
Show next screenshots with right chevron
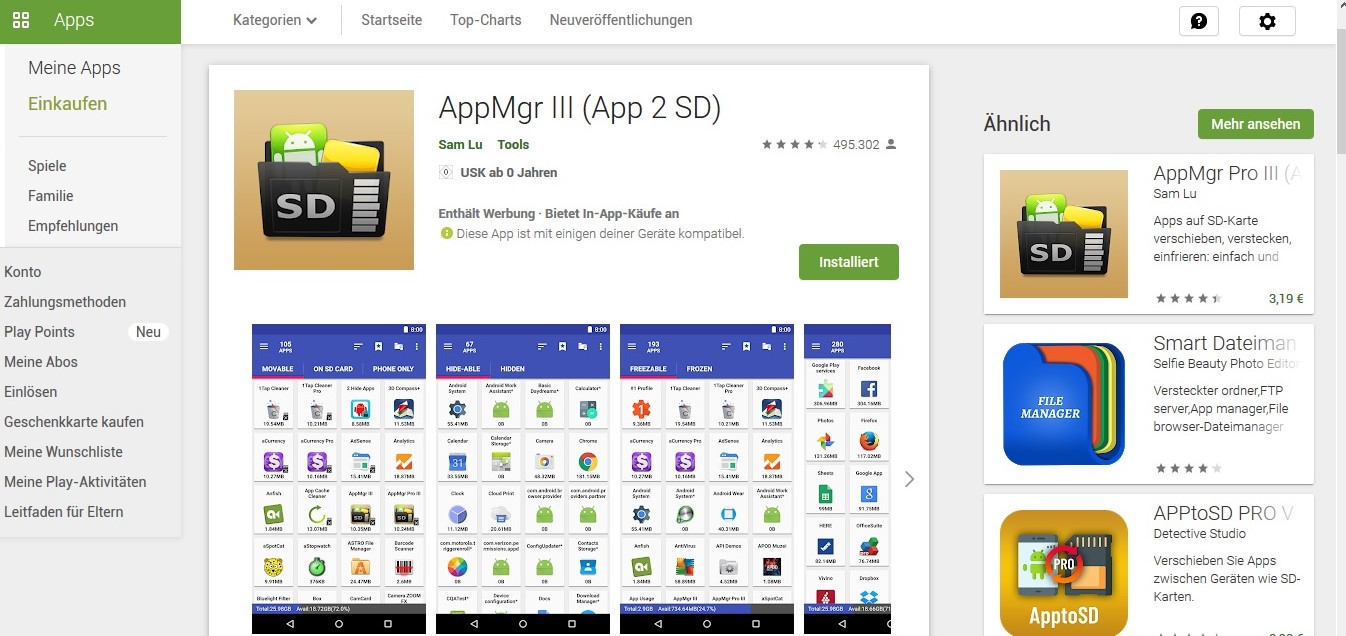(x=909, y=479)
